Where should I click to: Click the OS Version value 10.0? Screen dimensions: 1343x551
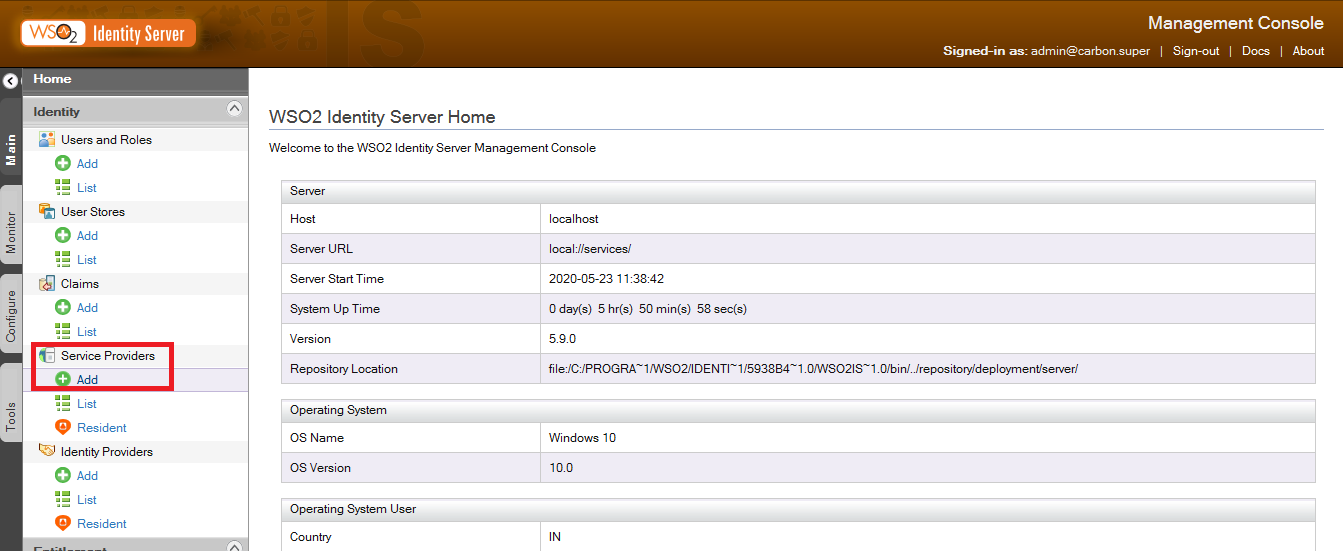(561, 468)
